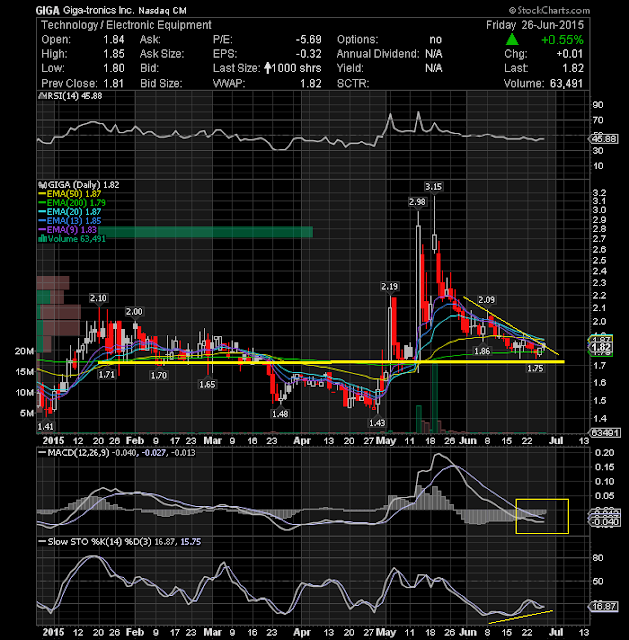This screenshot has height=640, width=629.
Task: Click the Annual Dividend N/A value
Action: click(433, 54)
